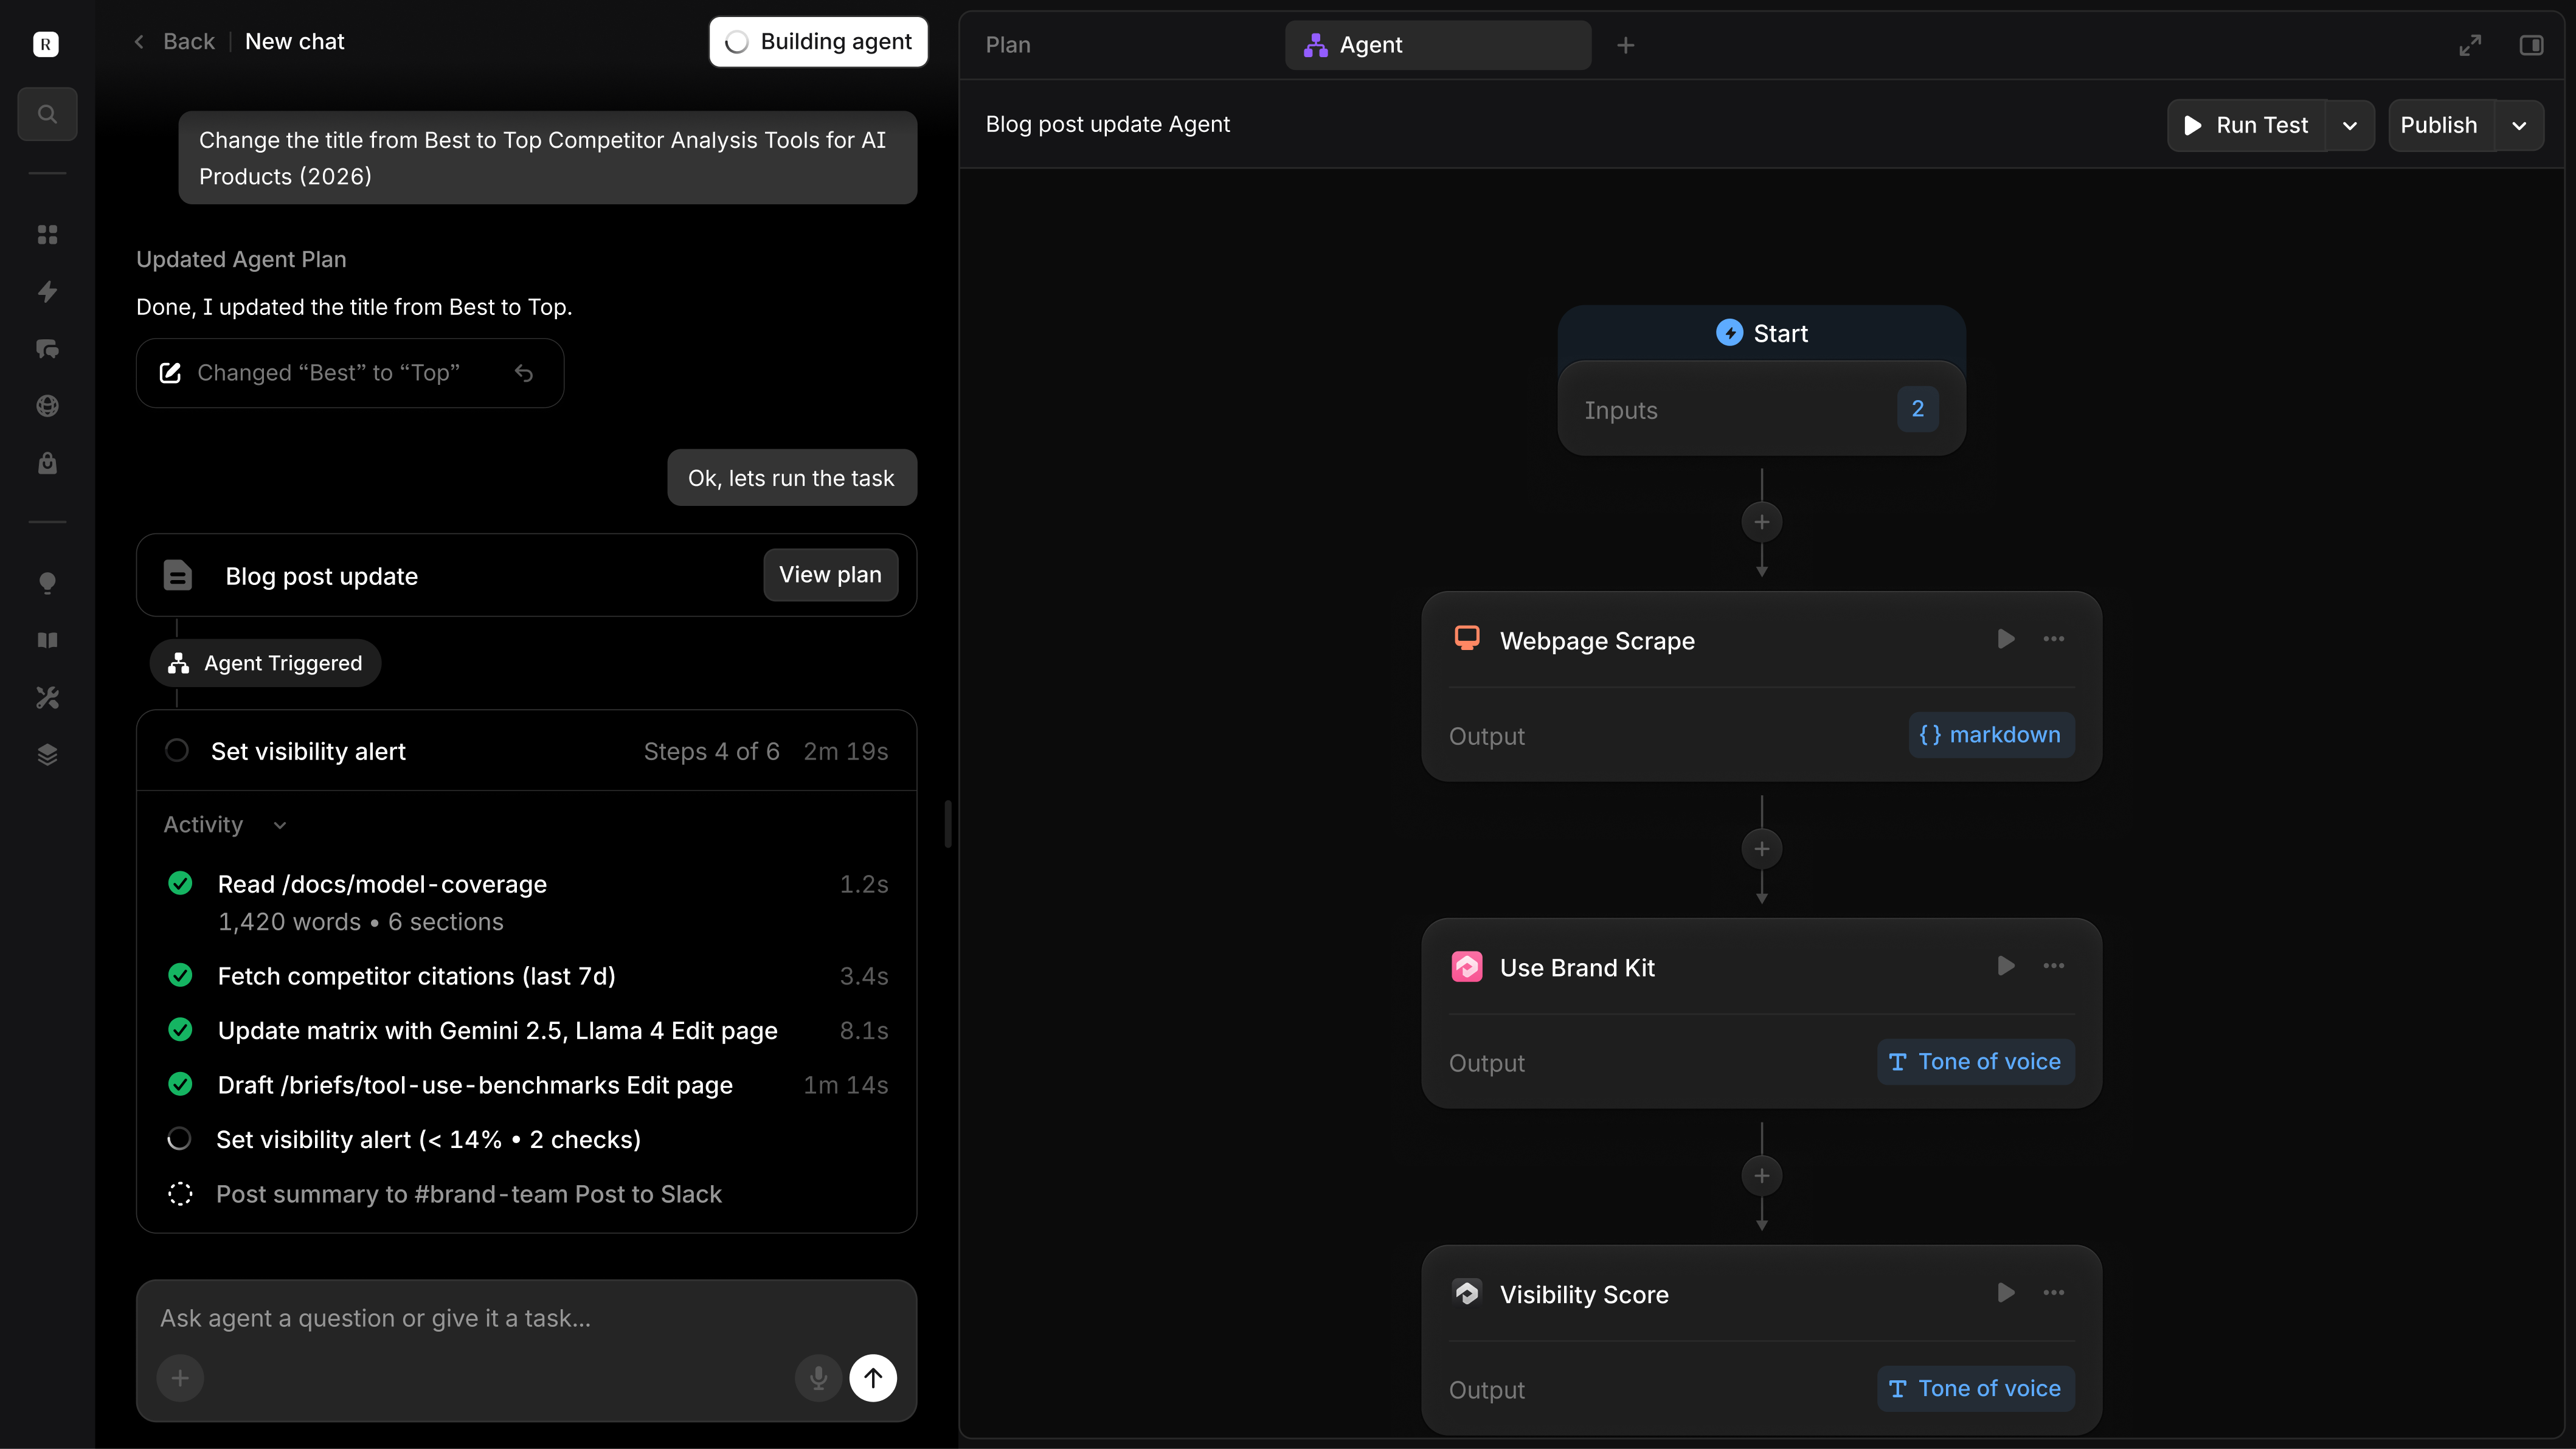Screen dimensions: 2576x1449
Task: Toggle the side panel layout icon
Action: click(2532, 45)
